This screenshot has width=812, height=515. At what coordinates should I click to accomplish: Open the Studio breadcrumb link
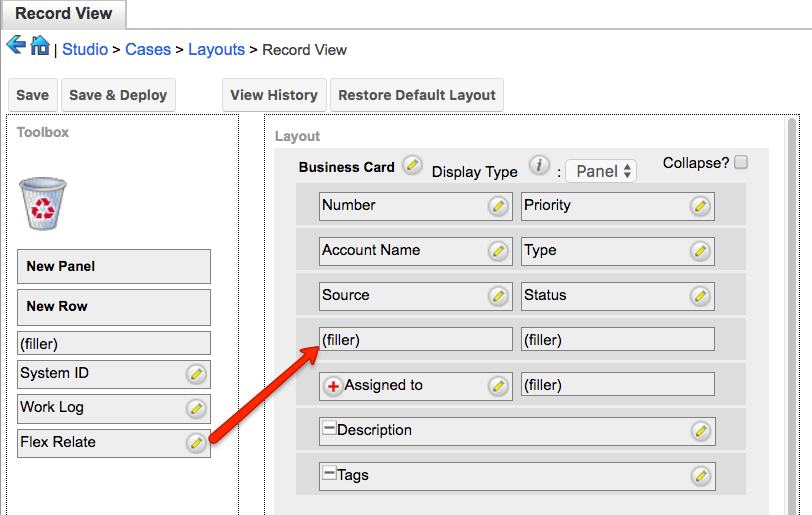(85, 49)
